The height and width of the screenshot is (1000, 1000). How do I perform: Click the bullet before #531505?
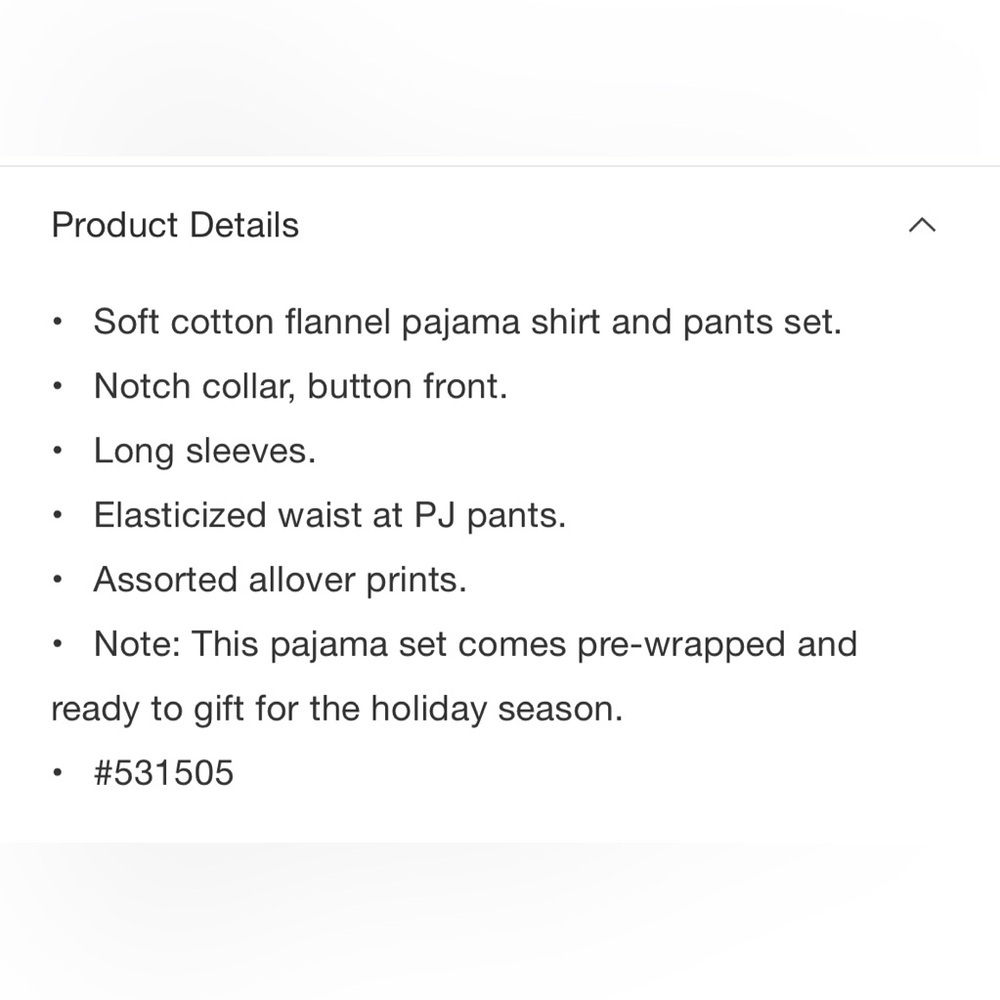point(59,774)
